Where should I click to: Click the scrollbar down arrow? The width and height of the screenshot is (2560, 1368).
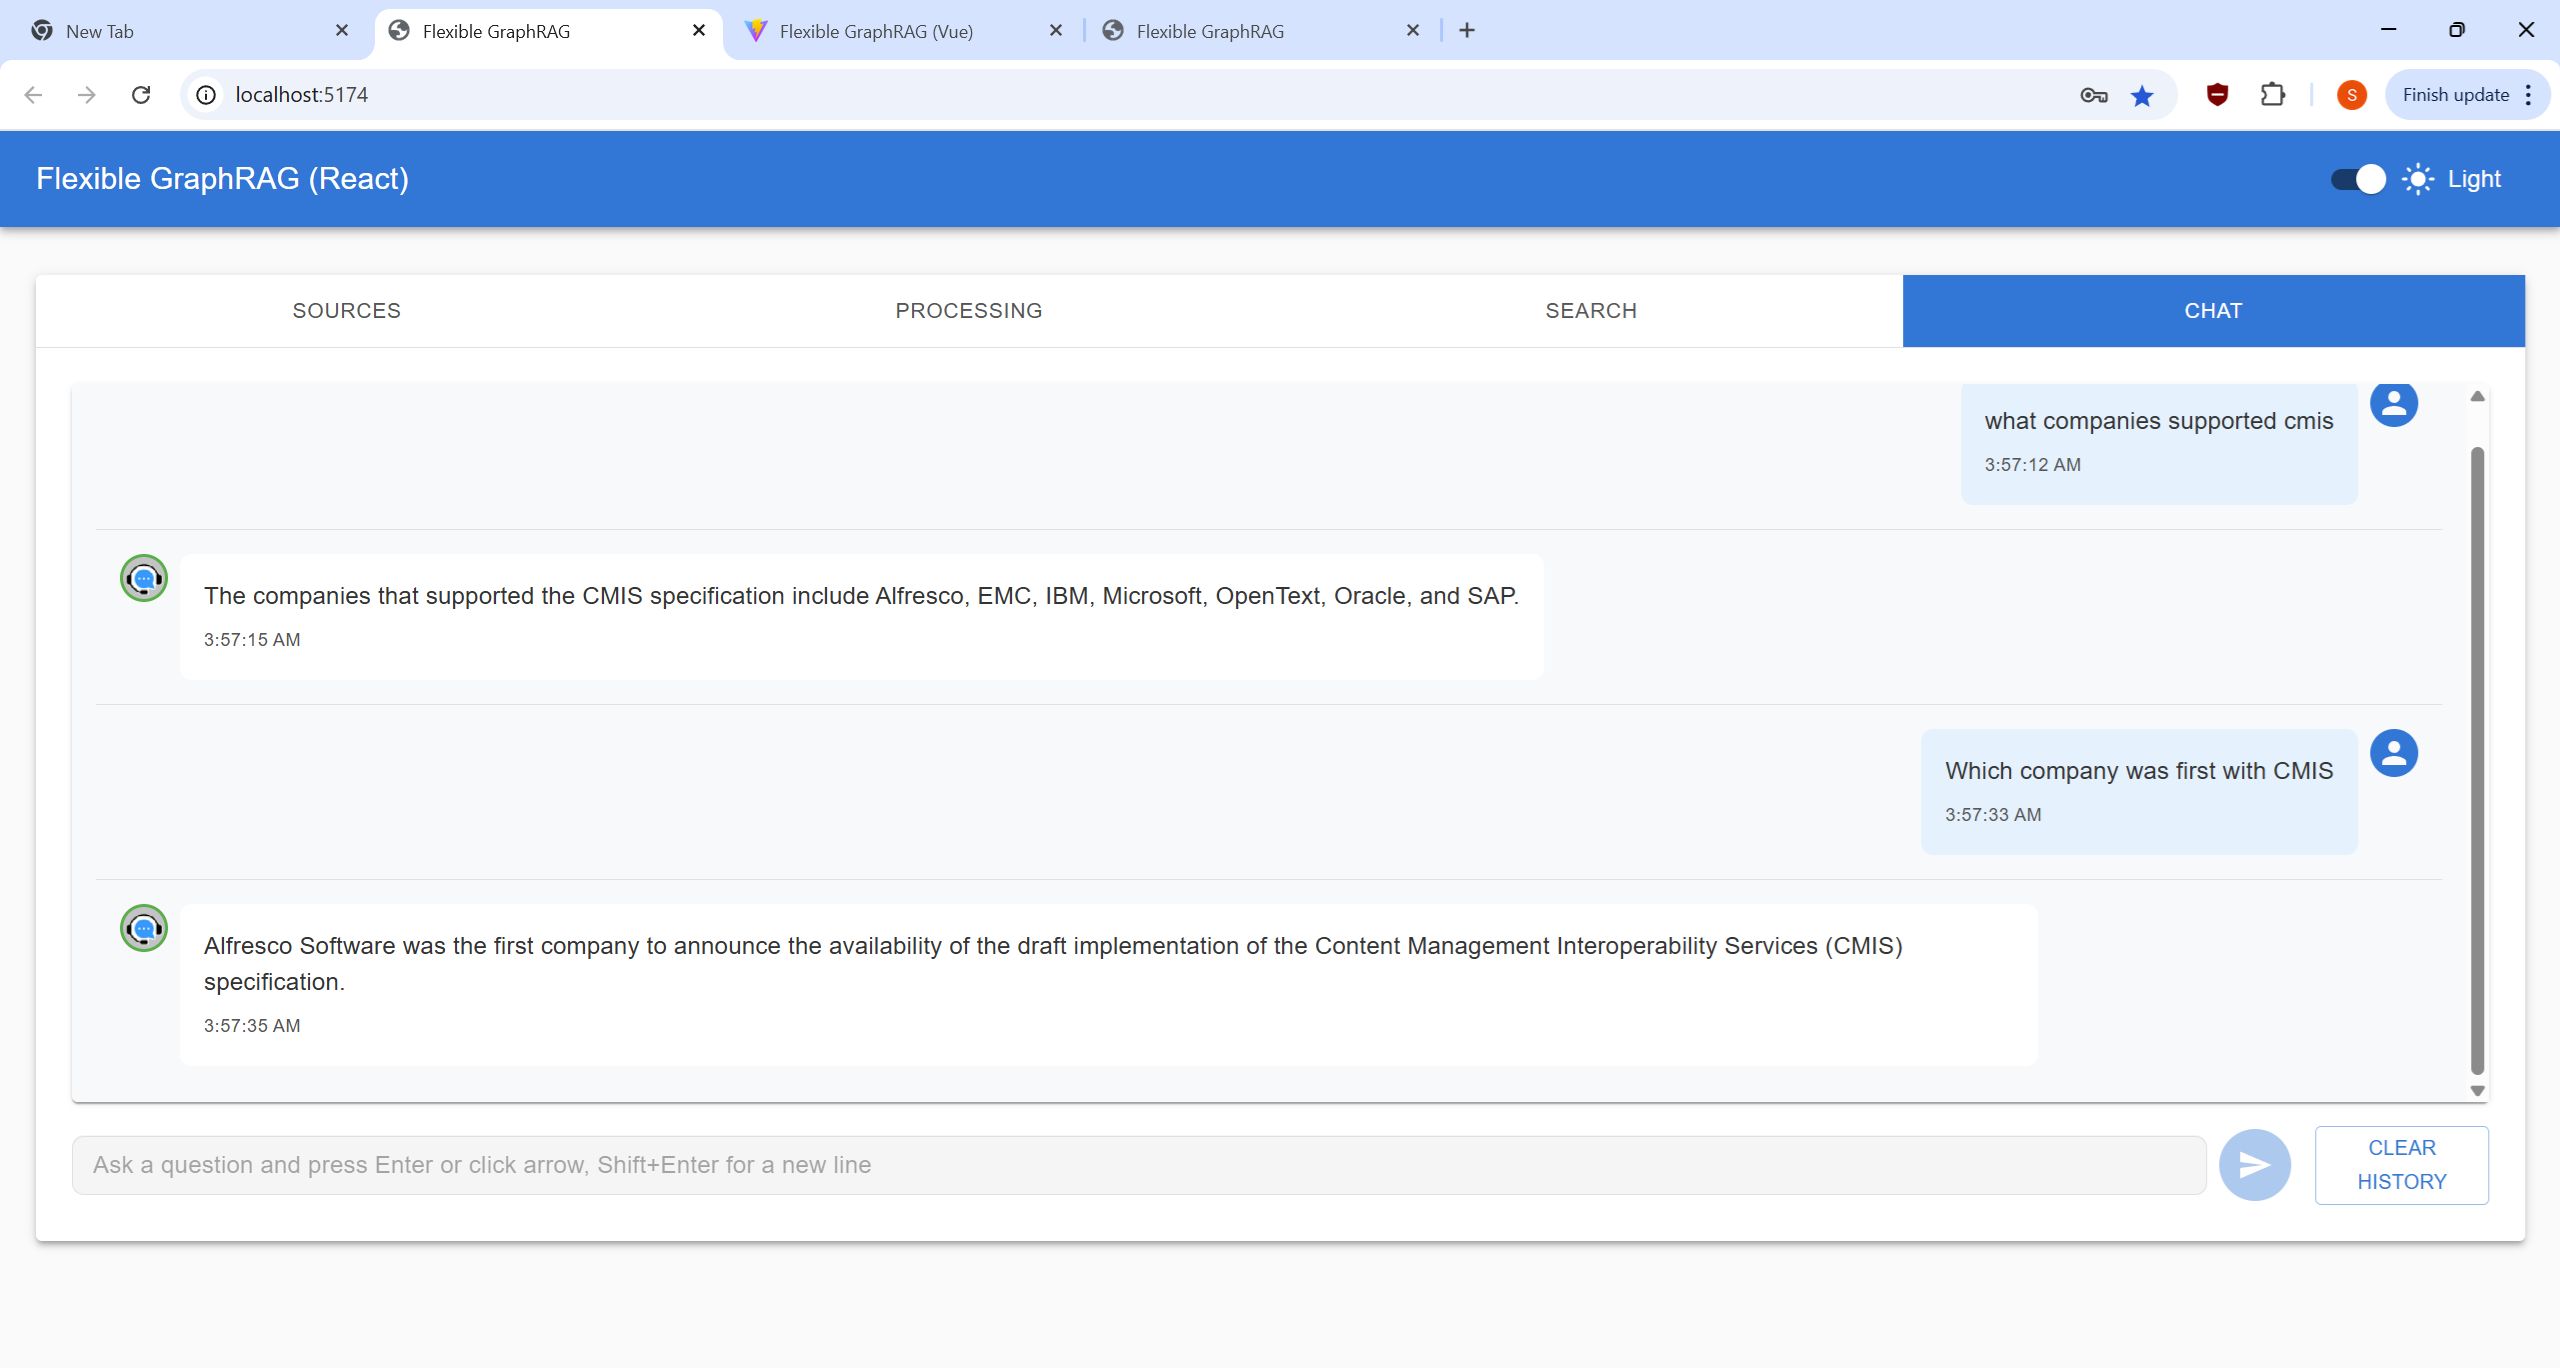(x=2476, y=1090)
